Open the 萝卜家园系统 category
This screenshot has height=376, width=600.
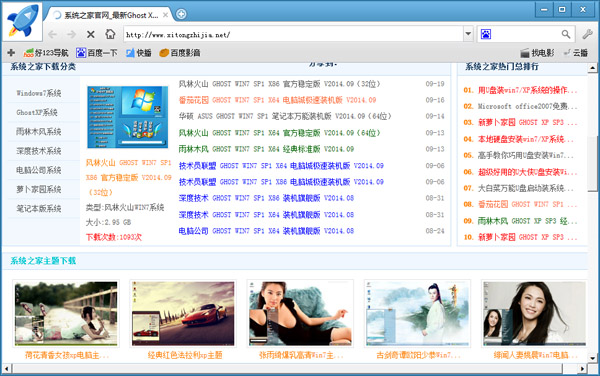click(39, 189)
